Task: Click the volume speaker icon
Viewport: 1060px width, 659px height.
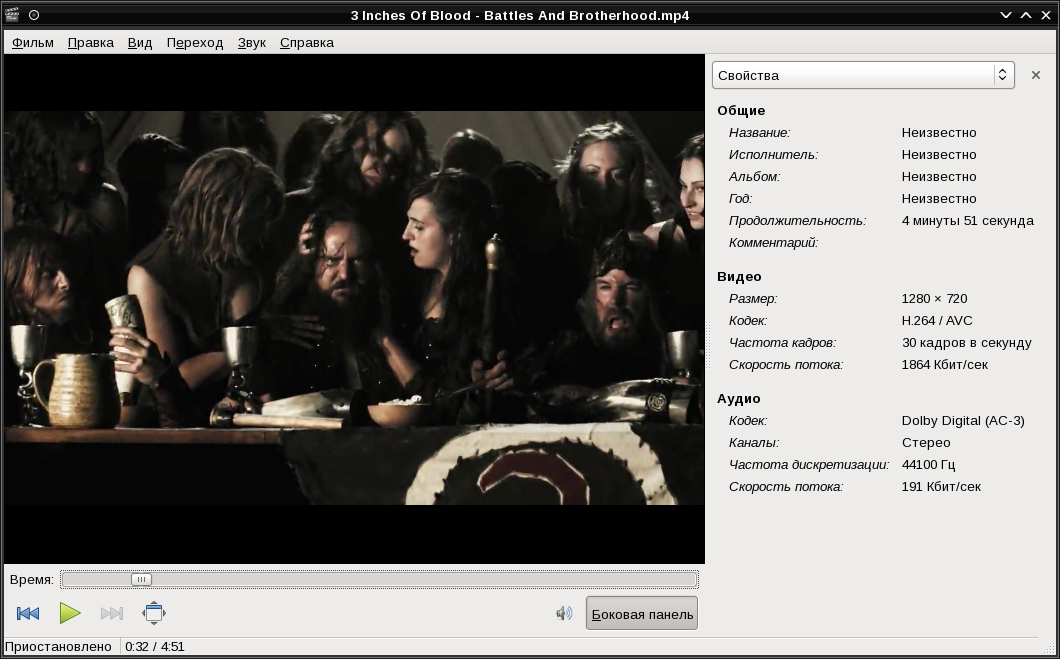Action: (x=564, y=613)
